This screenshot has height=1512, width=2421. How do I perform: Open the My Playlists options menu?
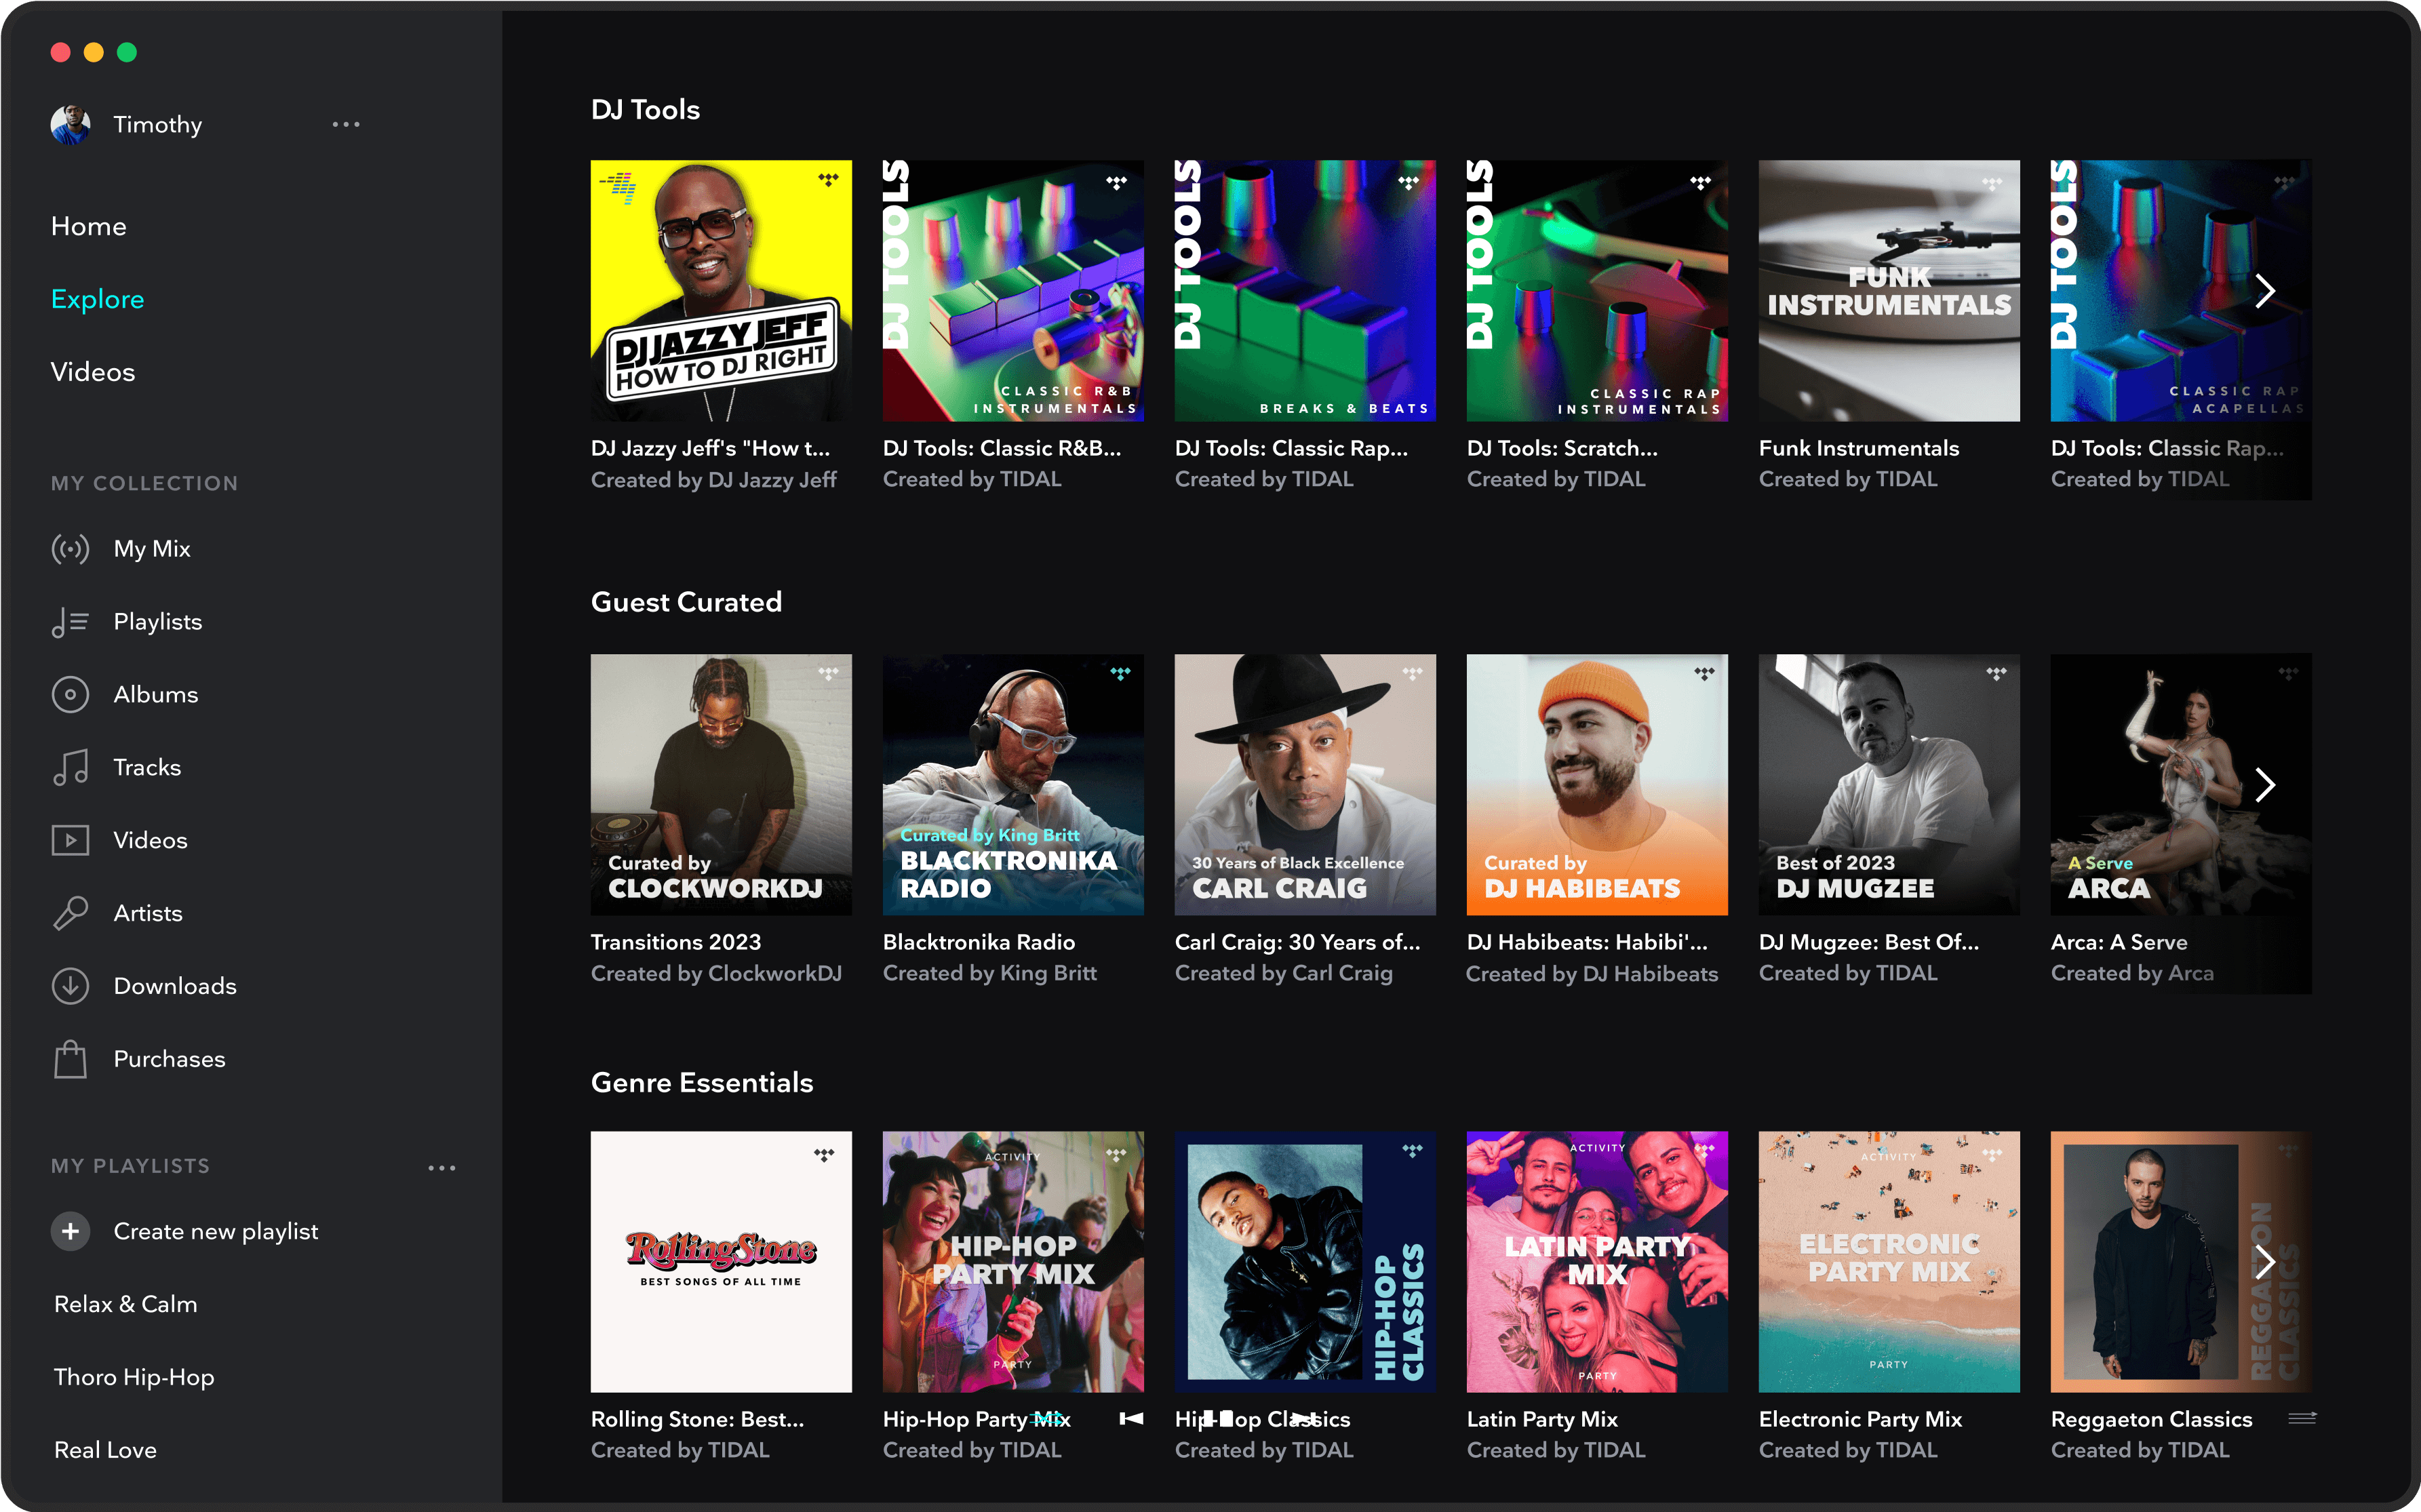(441, 1167)
